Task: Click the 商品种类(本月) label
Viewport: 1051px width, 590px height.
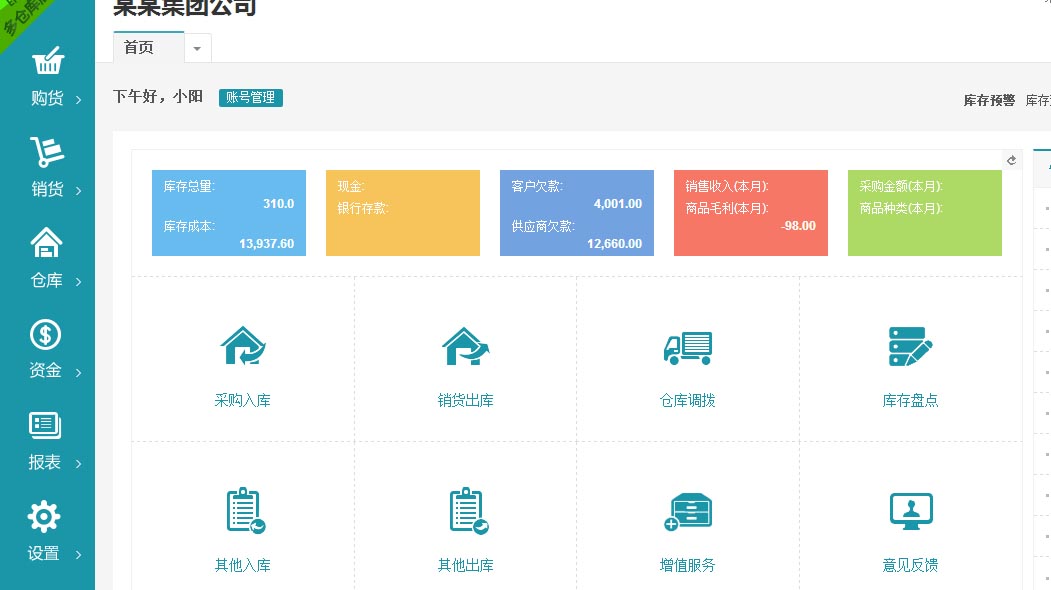Action: point(901,209)
